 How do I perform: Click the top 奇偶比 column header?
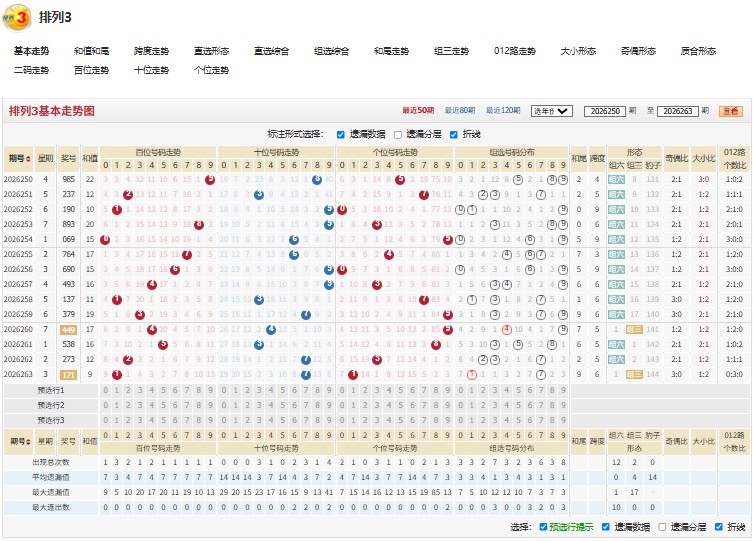click(676, 158)
